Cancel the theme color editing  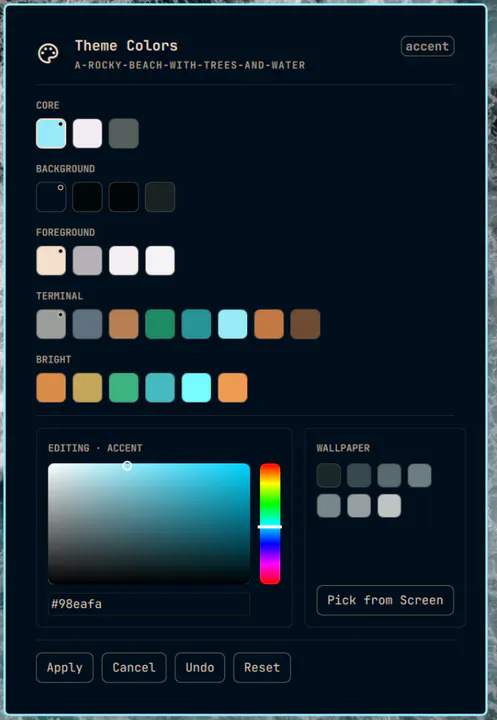pyautogui.click(x=134, y=668)
